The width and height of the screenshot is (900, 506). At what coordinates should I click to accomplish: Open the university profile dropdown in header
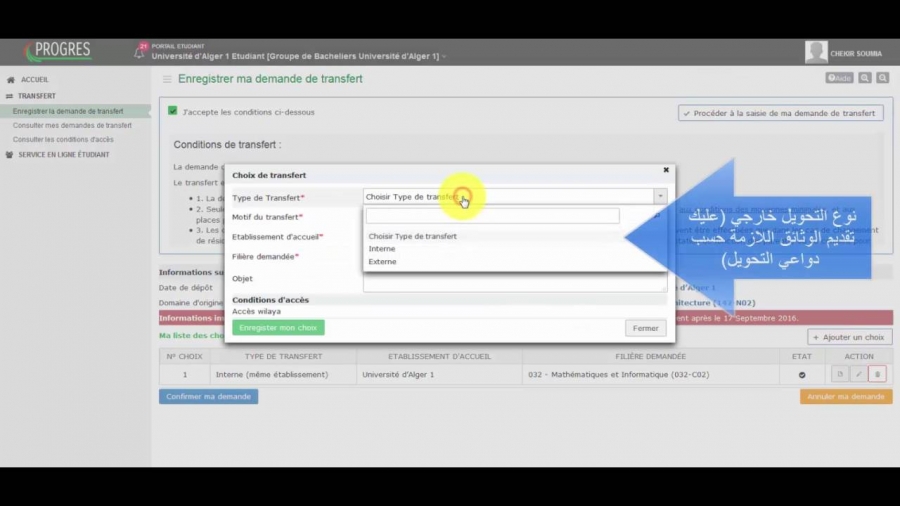[x=298, y=56]
